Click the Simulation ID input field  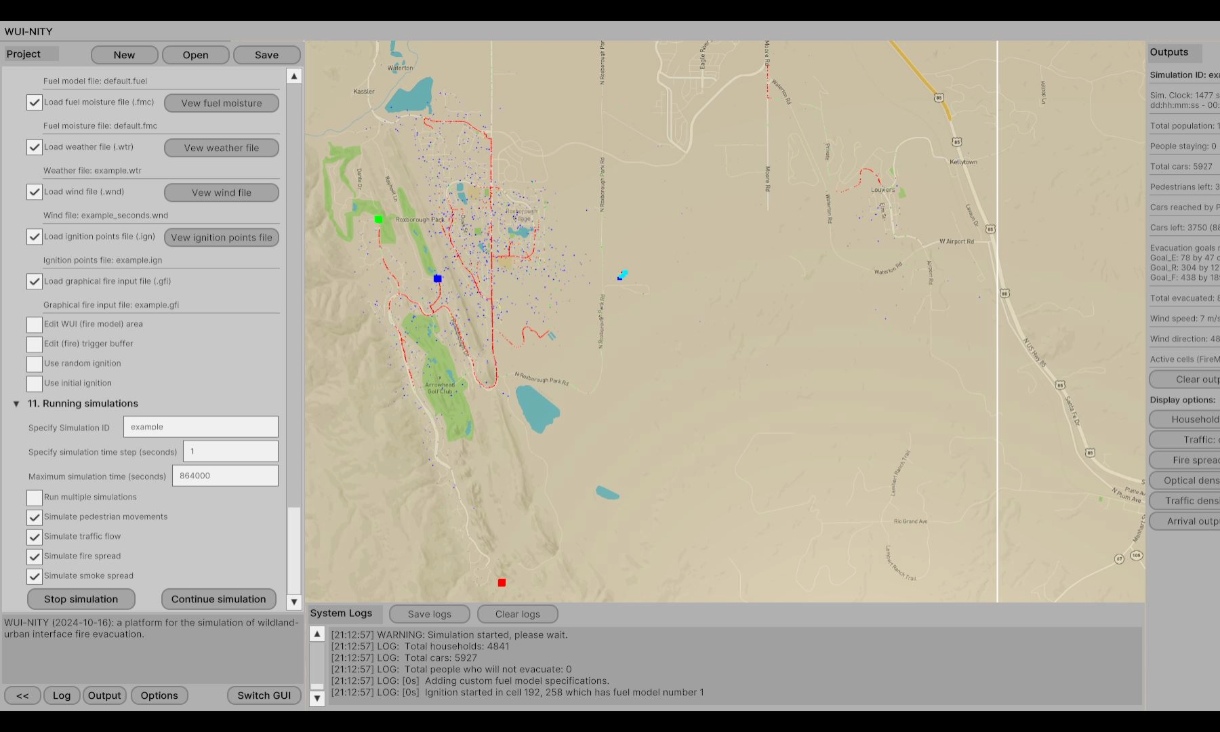pos(200,426)
